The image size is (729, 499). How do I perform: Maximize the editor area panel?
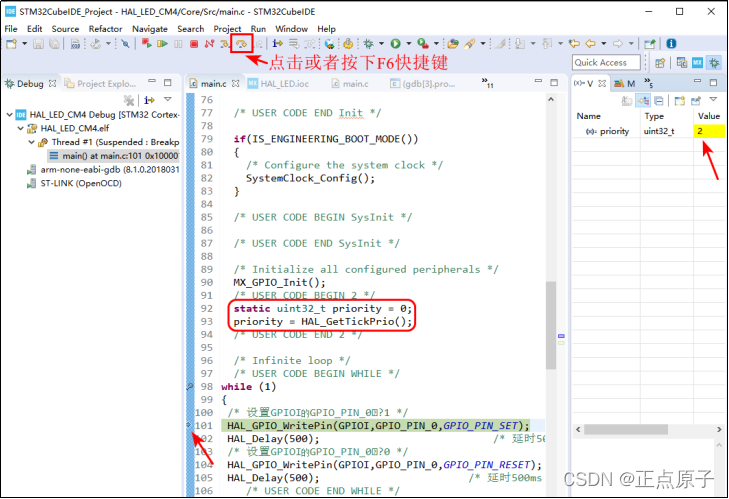click(554, 82)
